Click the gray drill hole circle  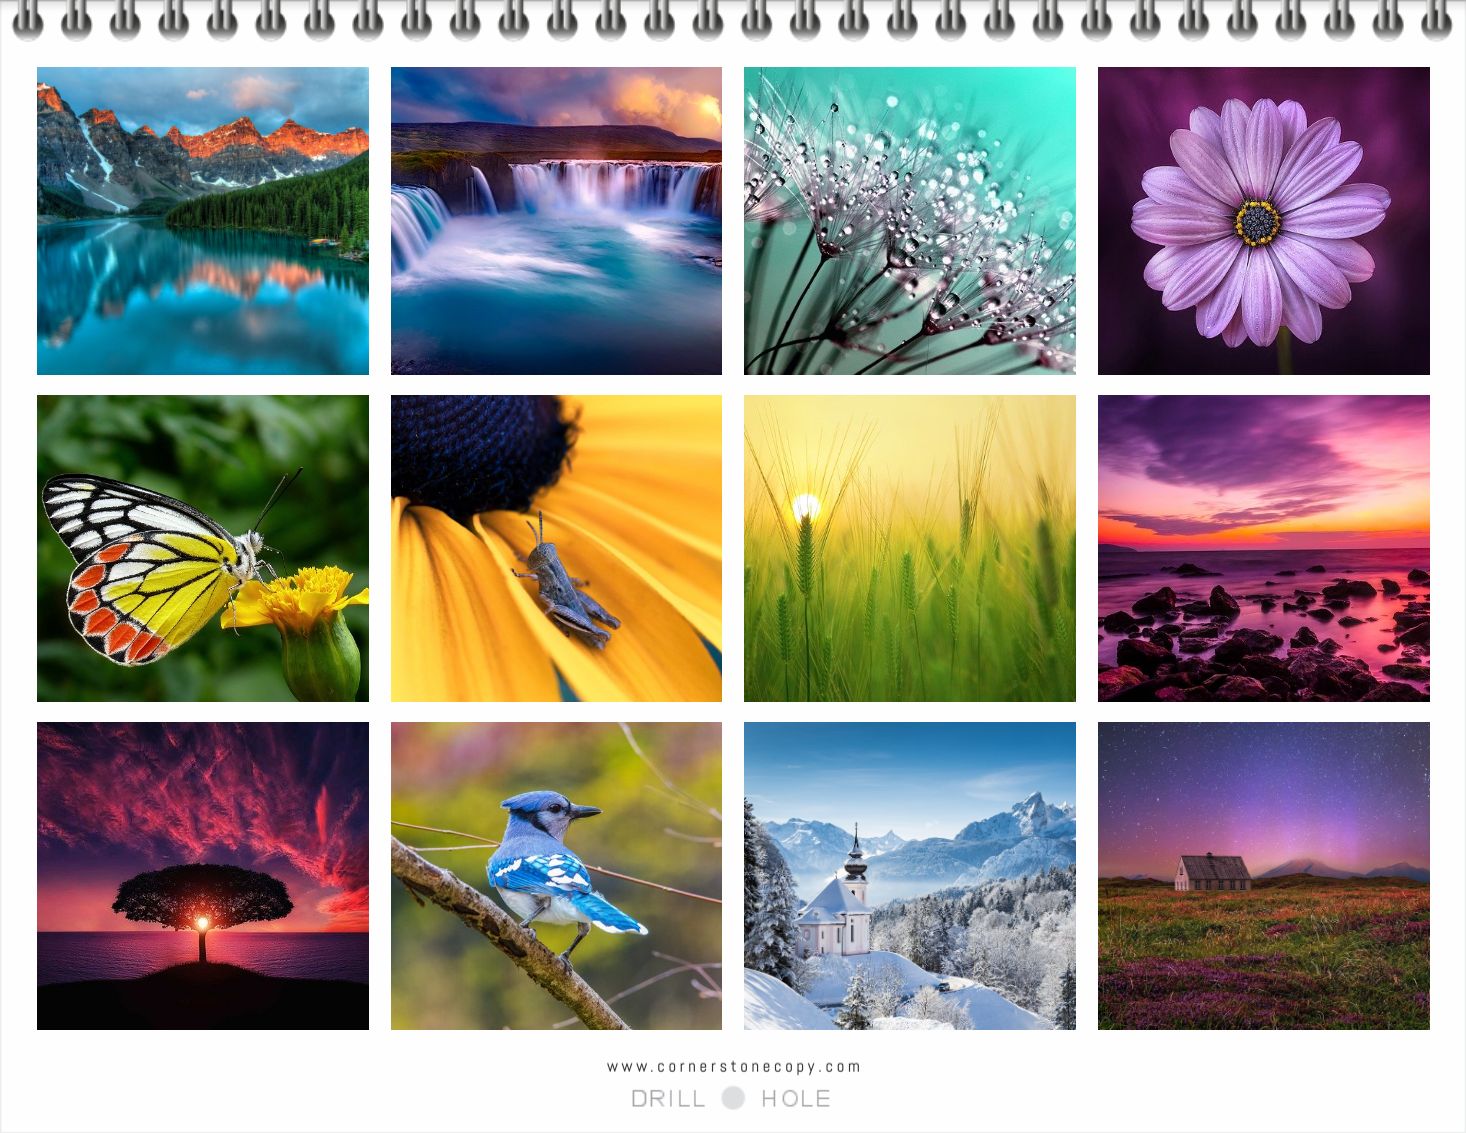(x=733, y=1098)
